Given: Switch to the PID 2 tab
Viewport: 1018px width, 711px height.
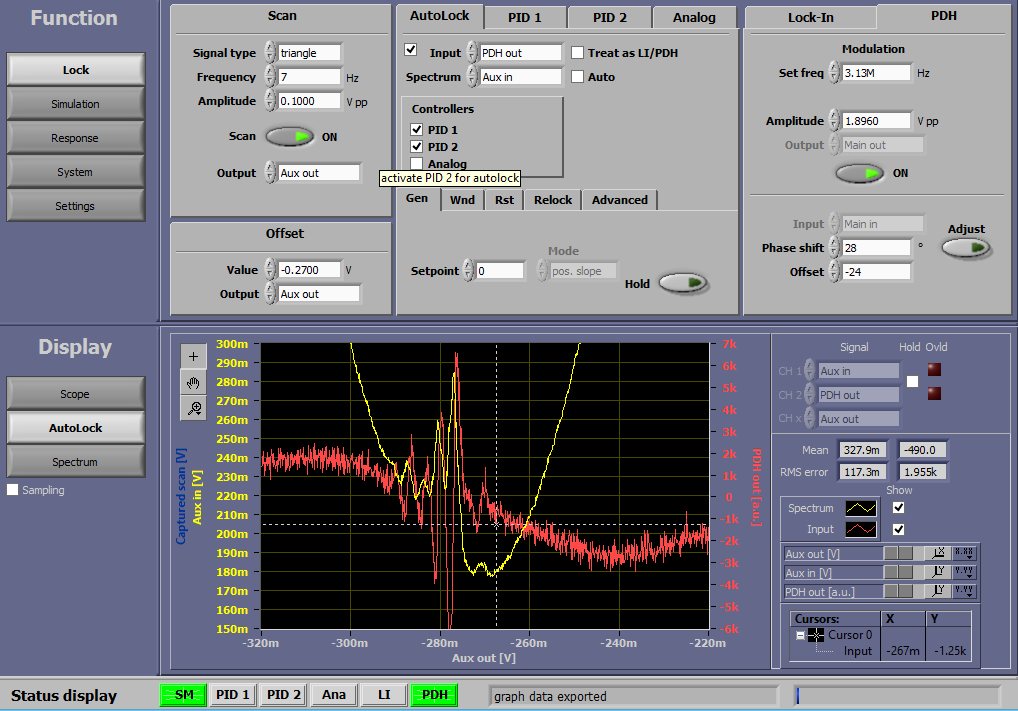Looking at the screenshot, I should pos(610,18).
